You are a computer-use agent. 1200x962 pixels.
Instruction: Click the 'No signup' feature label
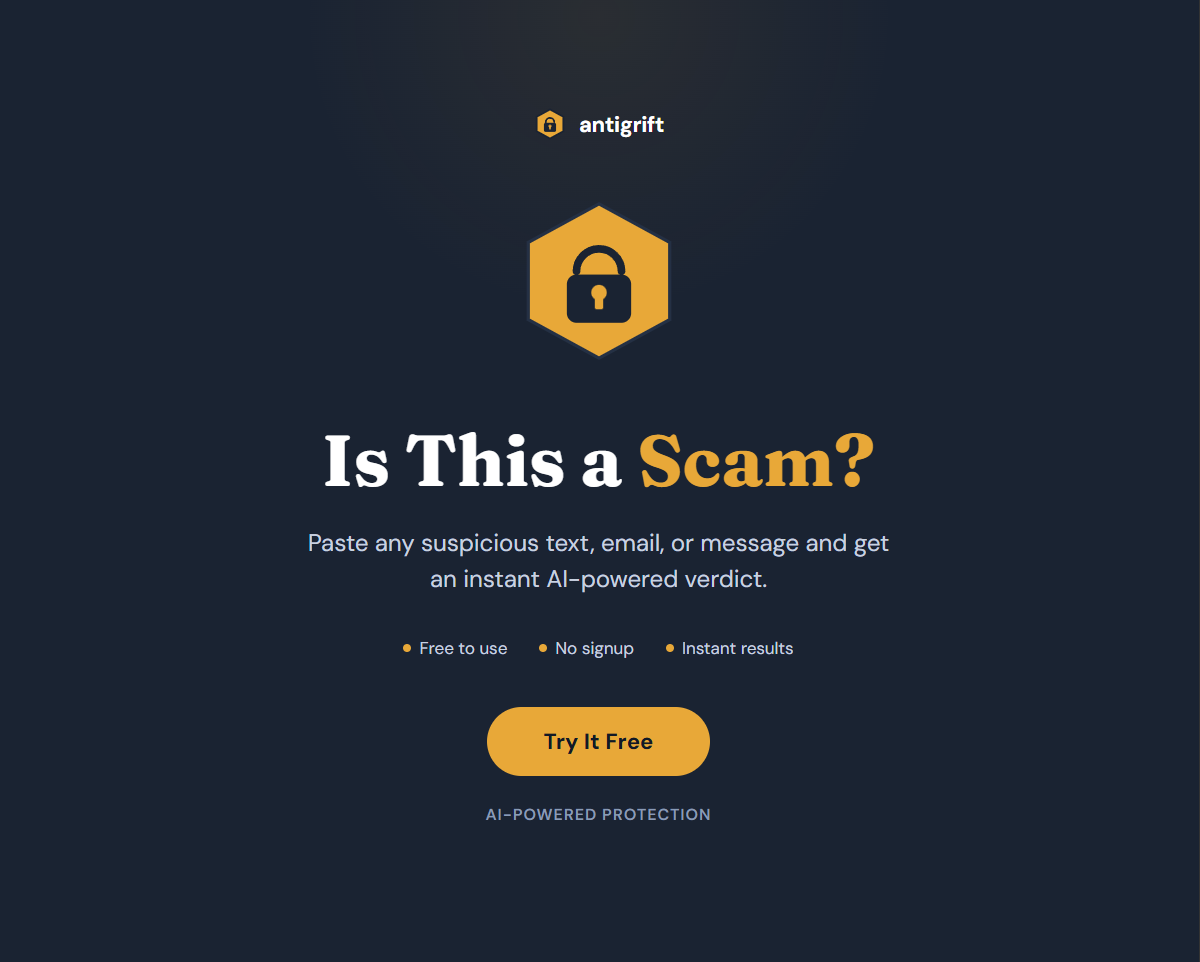tap(594, 648)
